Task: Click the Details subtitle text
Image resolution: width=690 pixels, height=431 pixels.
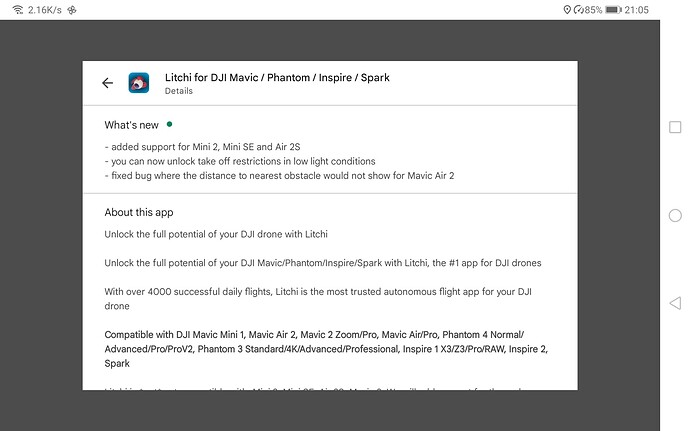Action: (178, 91)
